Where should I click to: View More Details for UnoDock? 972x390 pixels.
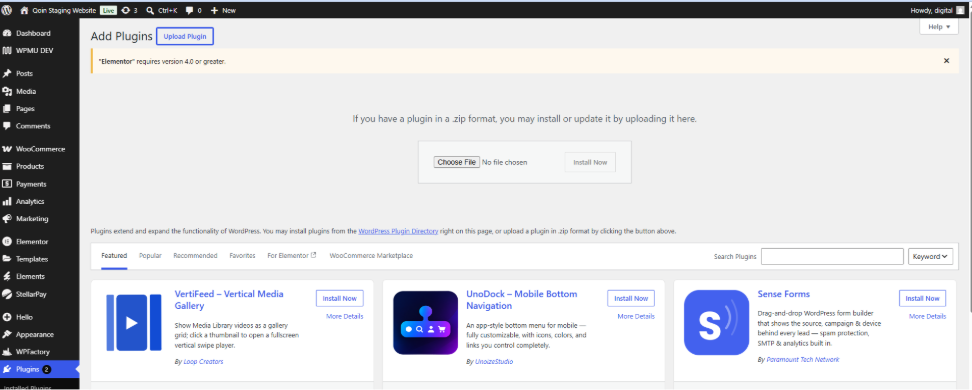coord(636,316)
